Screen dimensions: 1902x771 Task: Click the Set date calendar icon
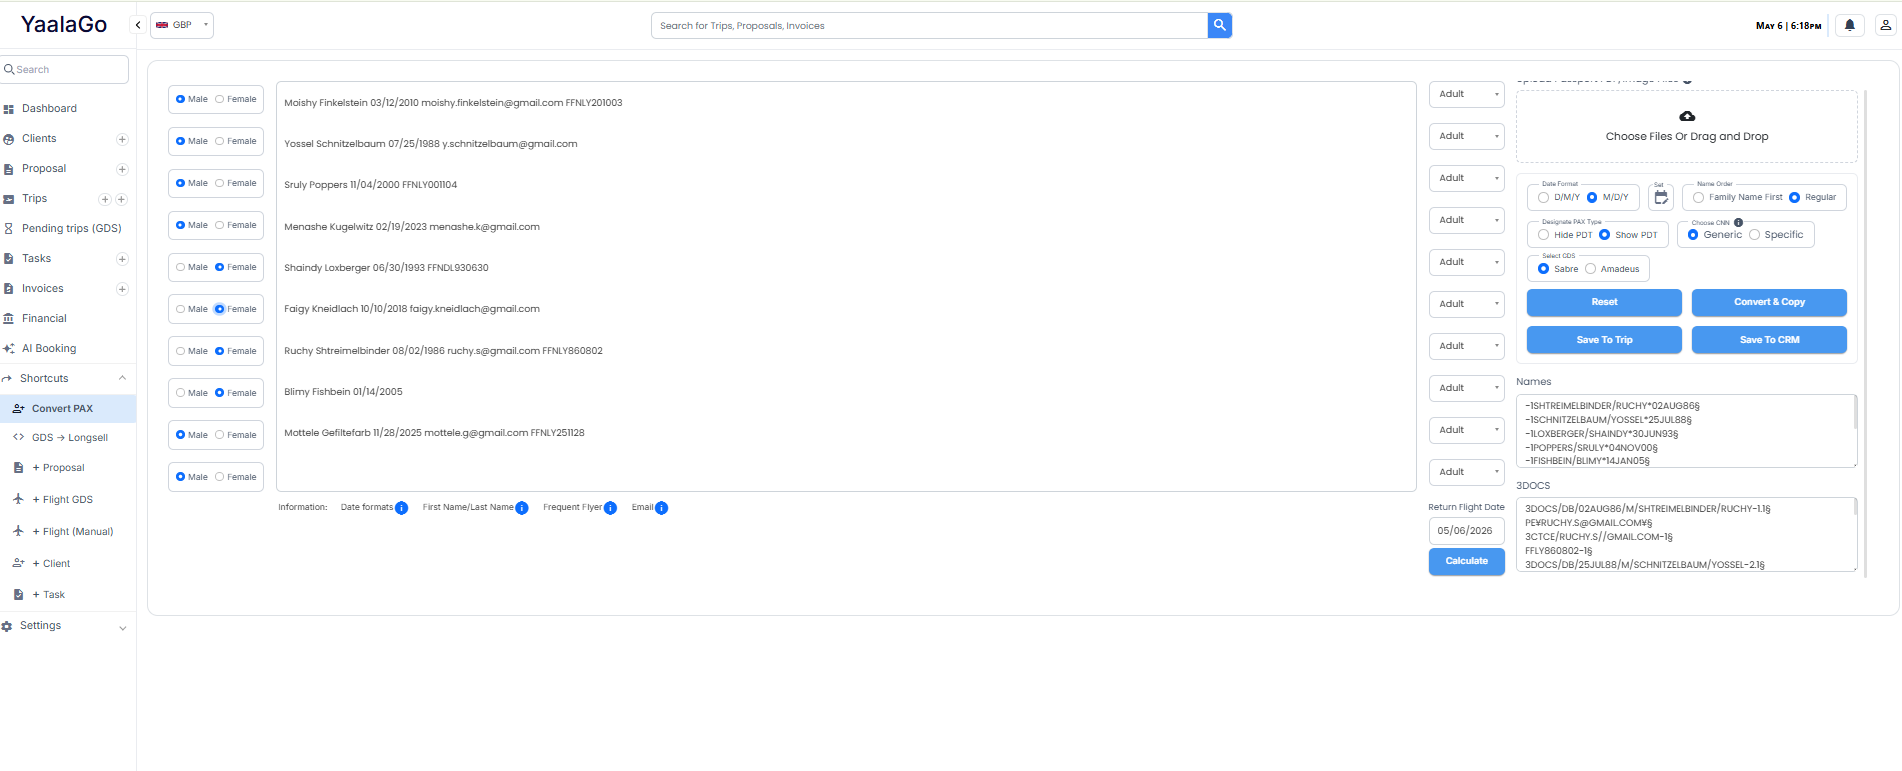pos(1661,198)
